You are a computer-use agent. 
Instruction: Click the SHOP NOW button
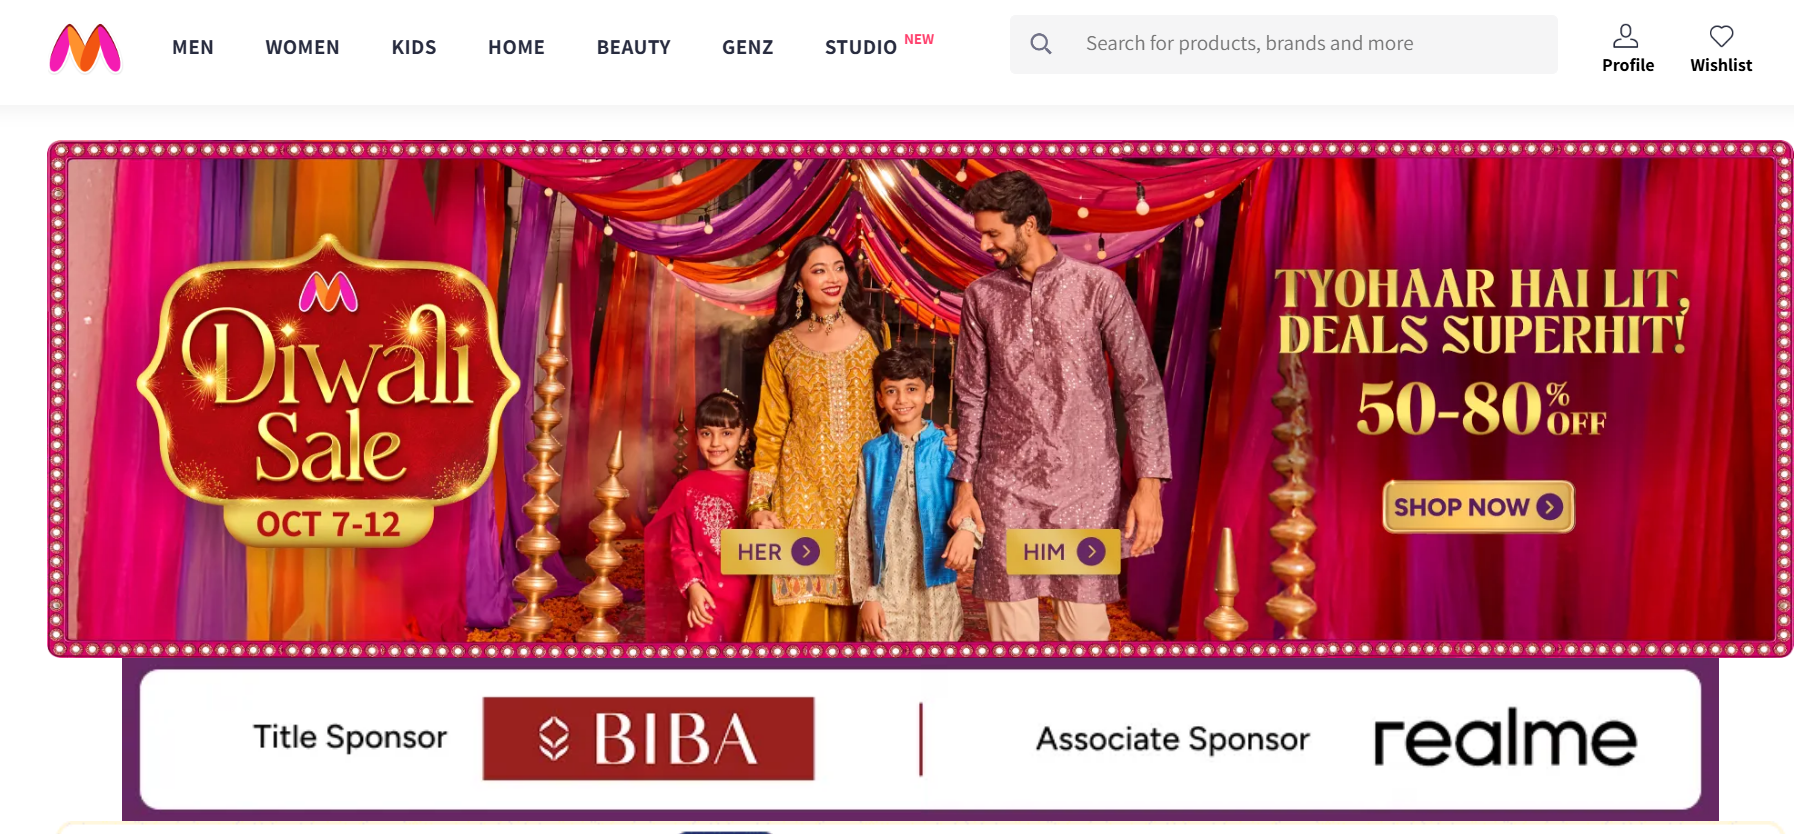(1478, 507)
